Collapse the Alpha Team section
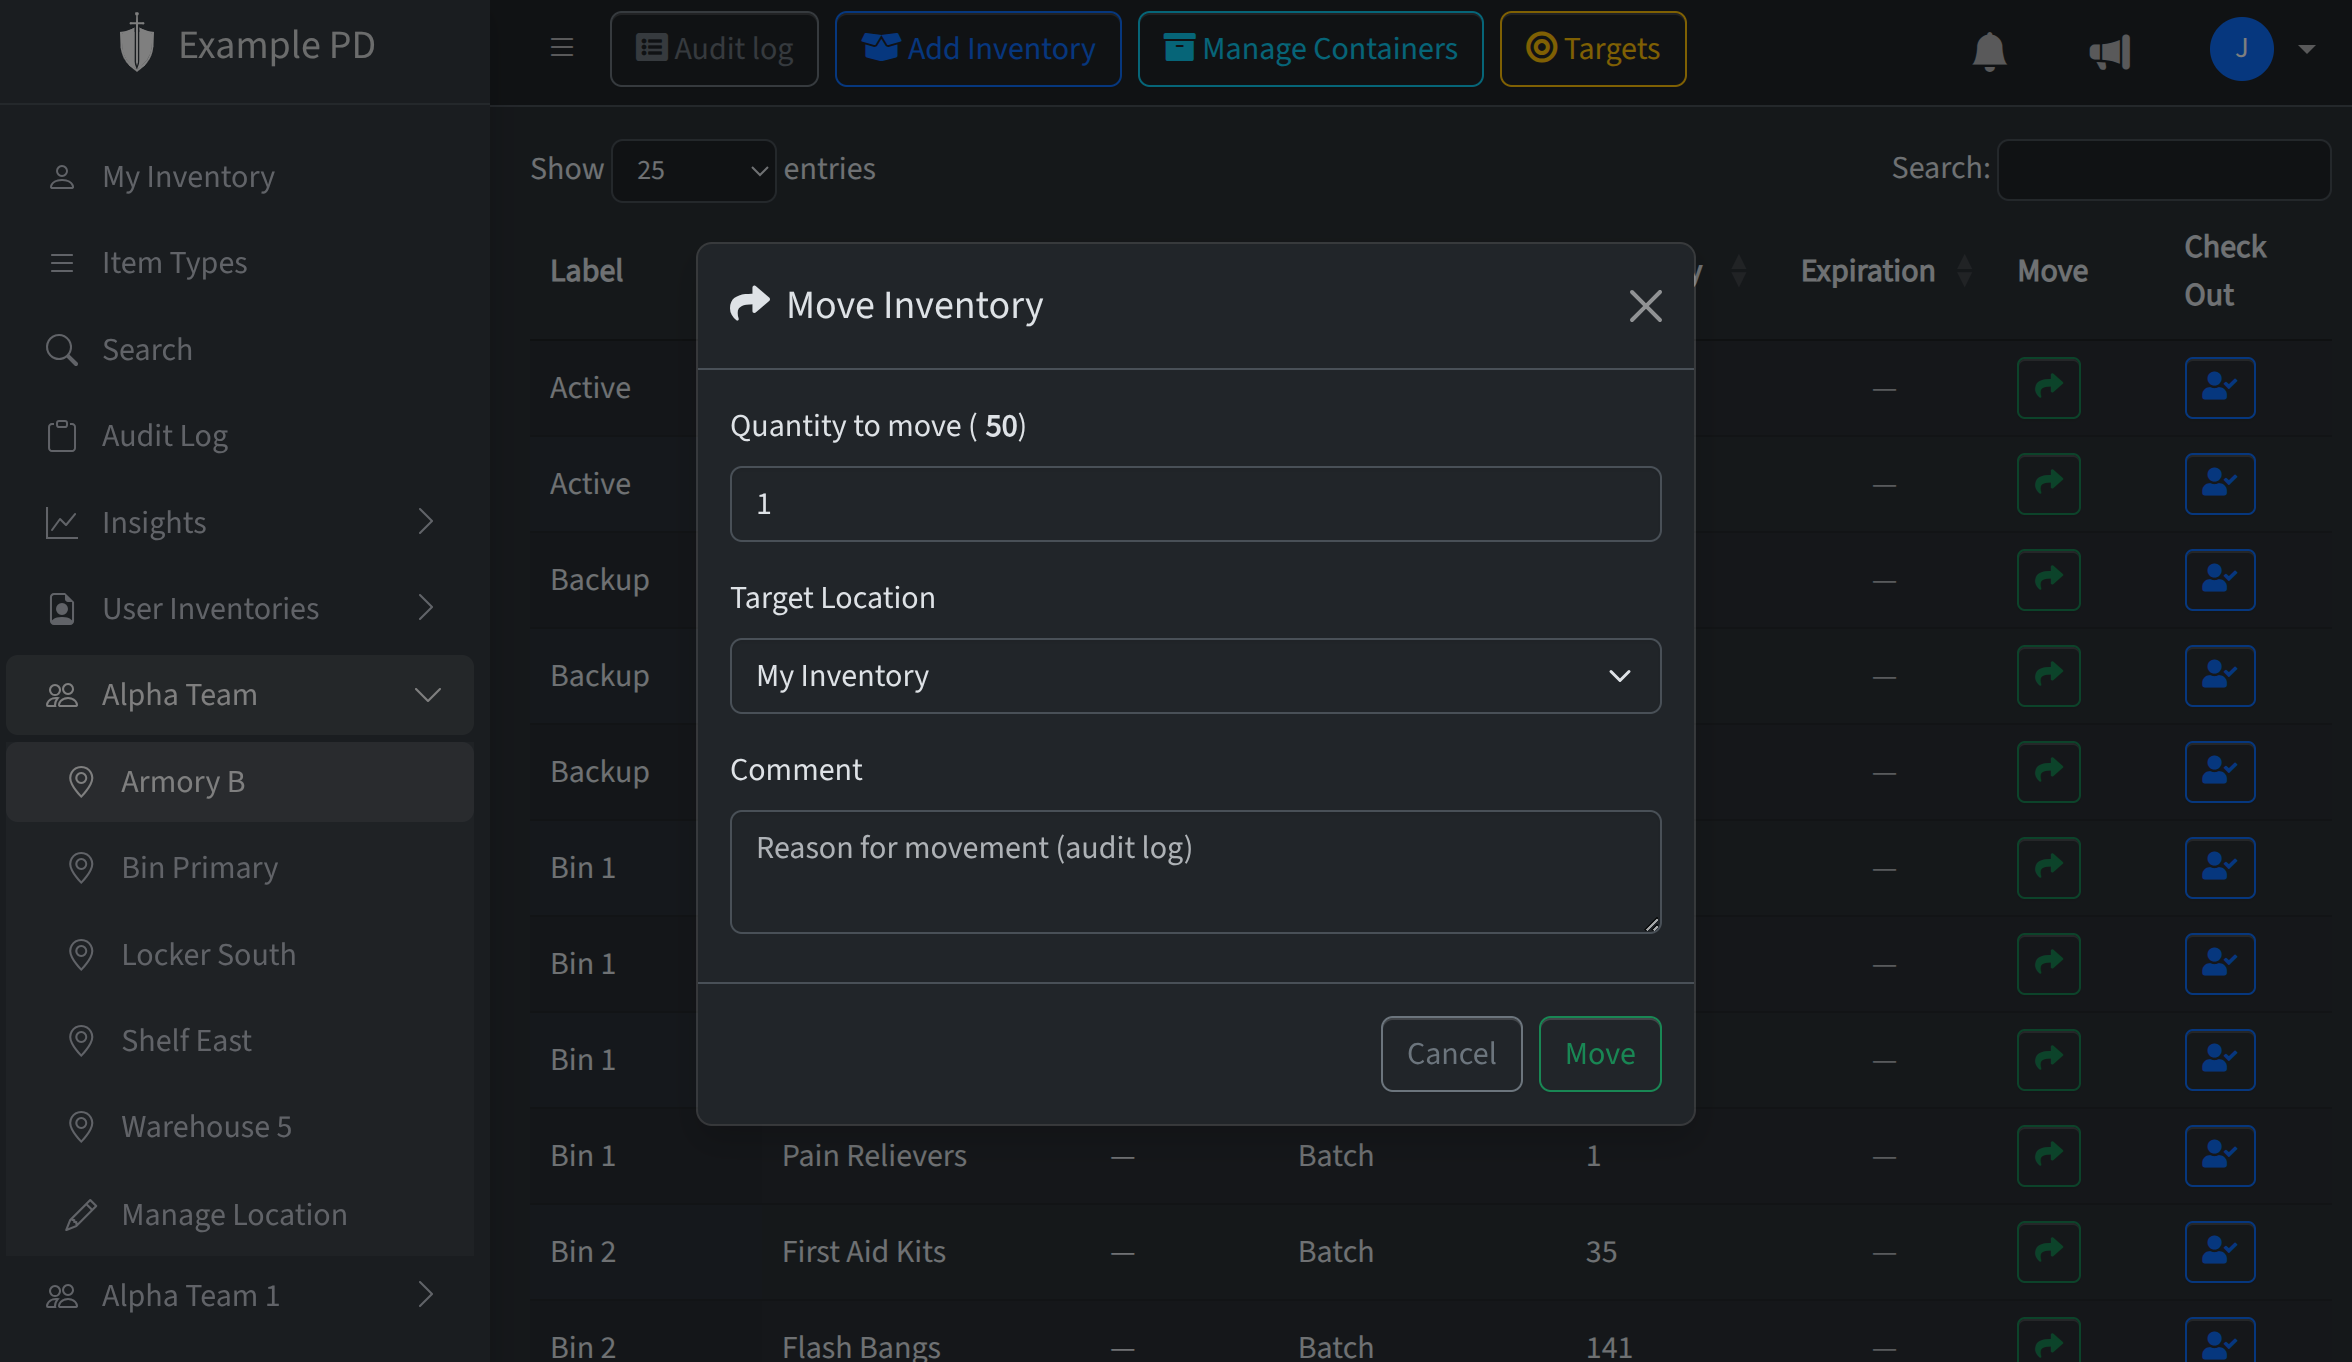Screen dimensions: 2352x1362 [428, 694]
